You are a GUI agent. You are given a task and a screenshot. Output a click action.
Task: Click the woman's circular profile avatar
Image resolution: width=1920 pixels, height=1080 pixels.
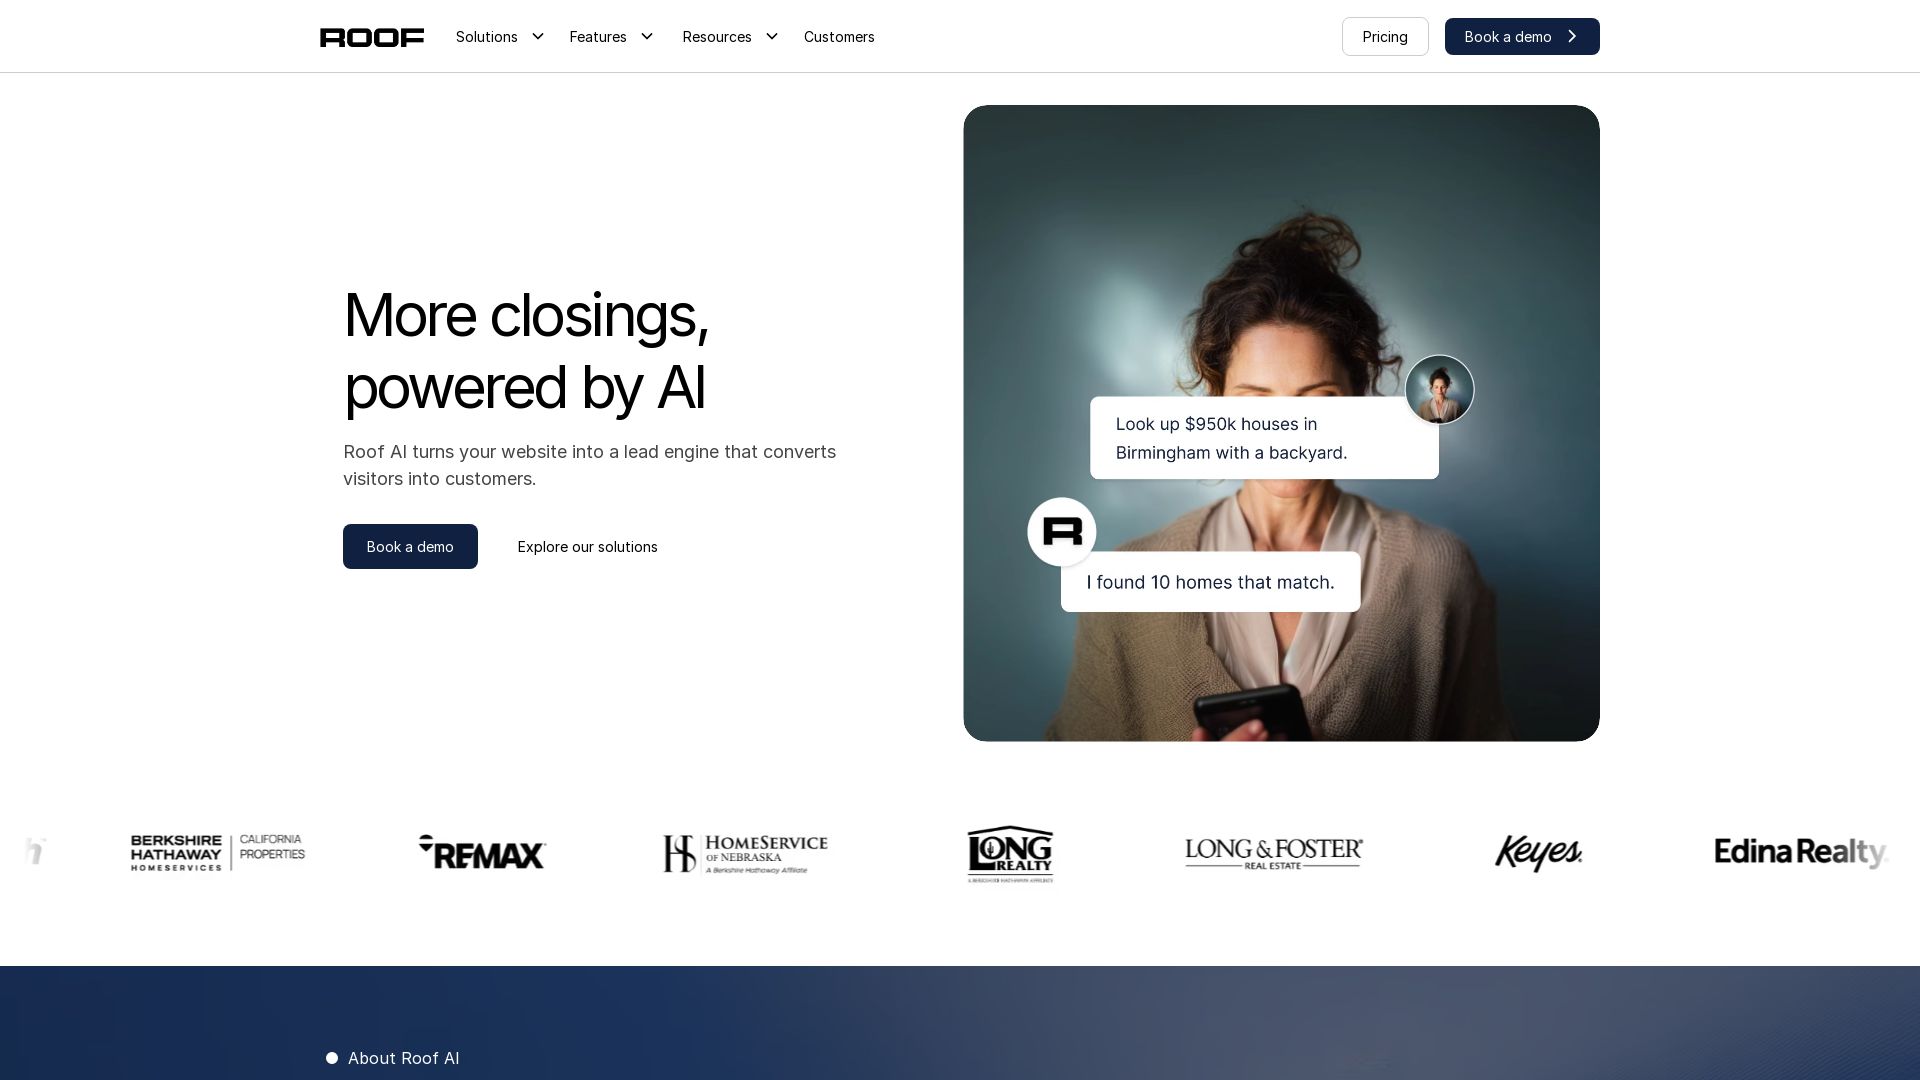(1439, 390)
